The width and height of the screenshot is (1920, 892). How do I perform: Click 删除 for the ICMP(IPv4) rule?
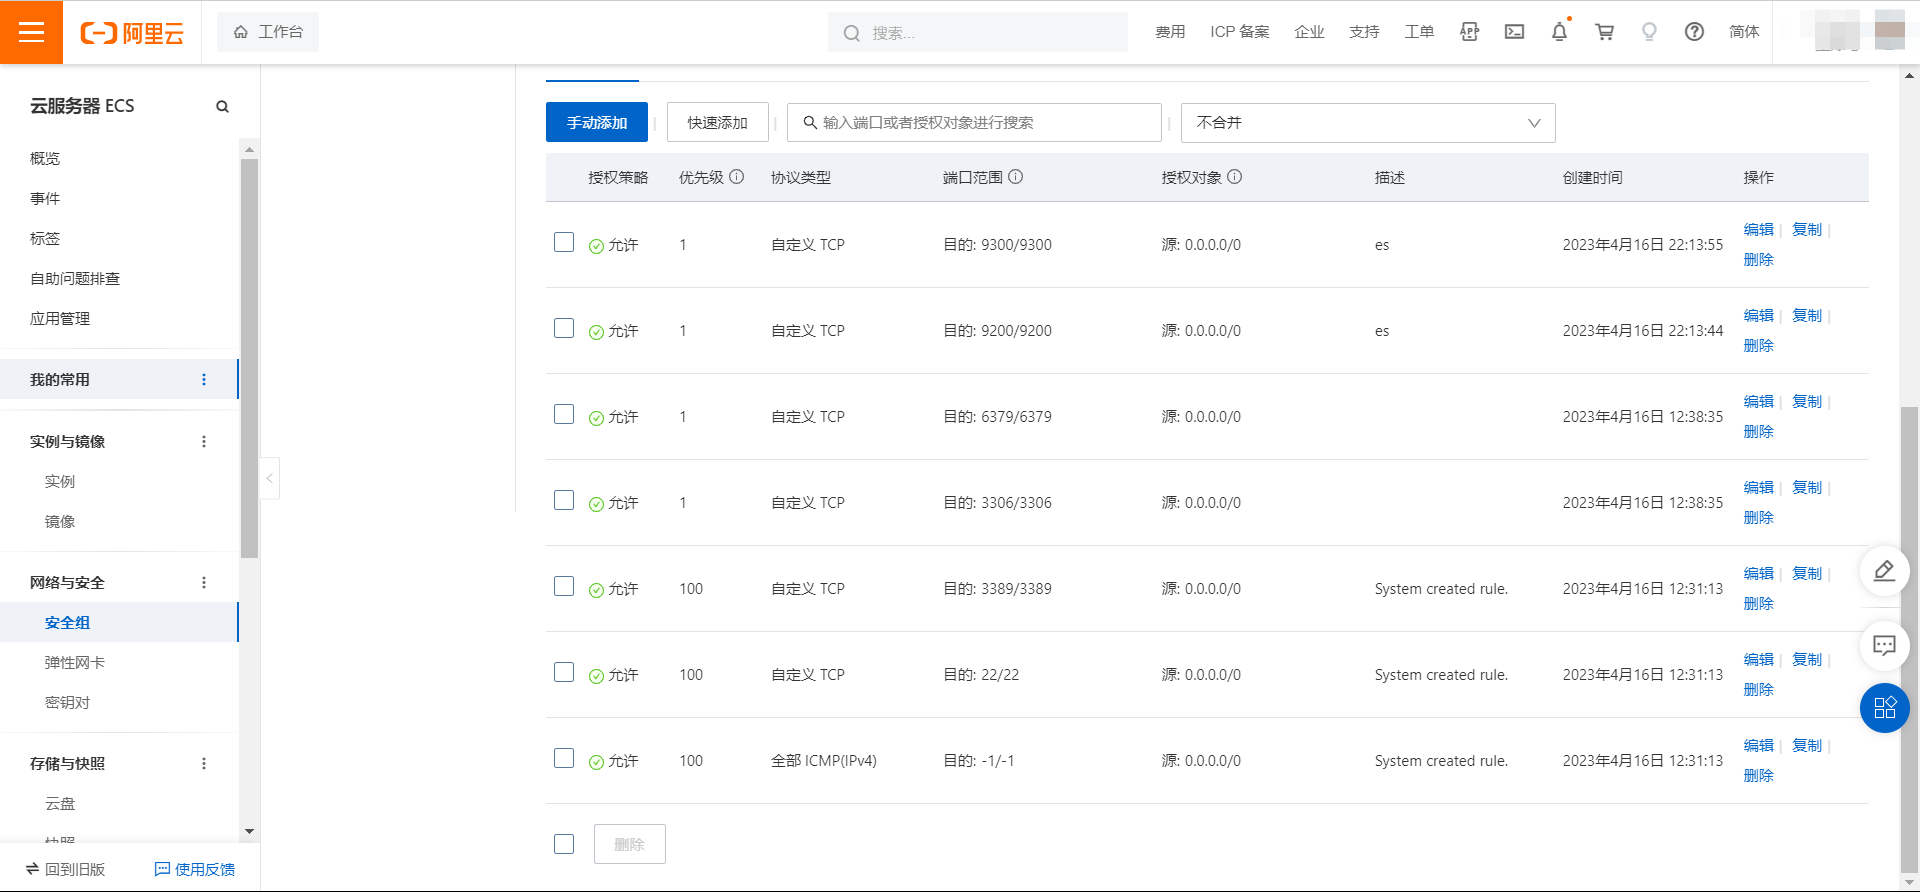click(1759, 776)
